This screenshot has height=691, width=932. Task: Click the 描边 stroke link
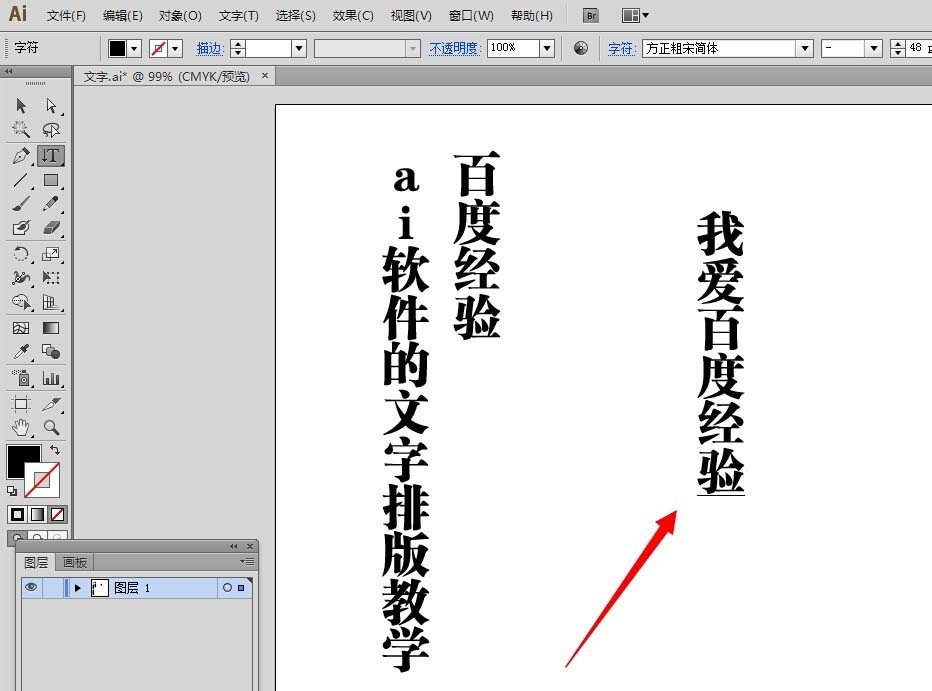pyautogui.click(x=209, y=48)
